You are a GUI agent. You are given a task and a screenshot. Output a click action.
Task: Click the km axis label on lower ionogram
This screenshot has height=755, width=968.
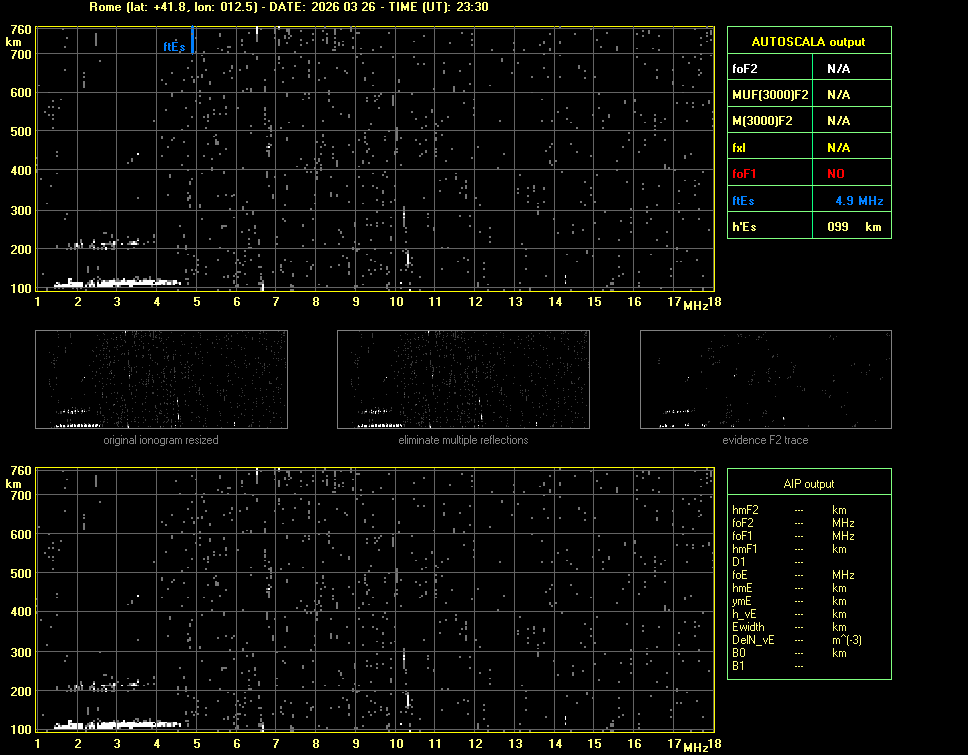tap(13, 483)
